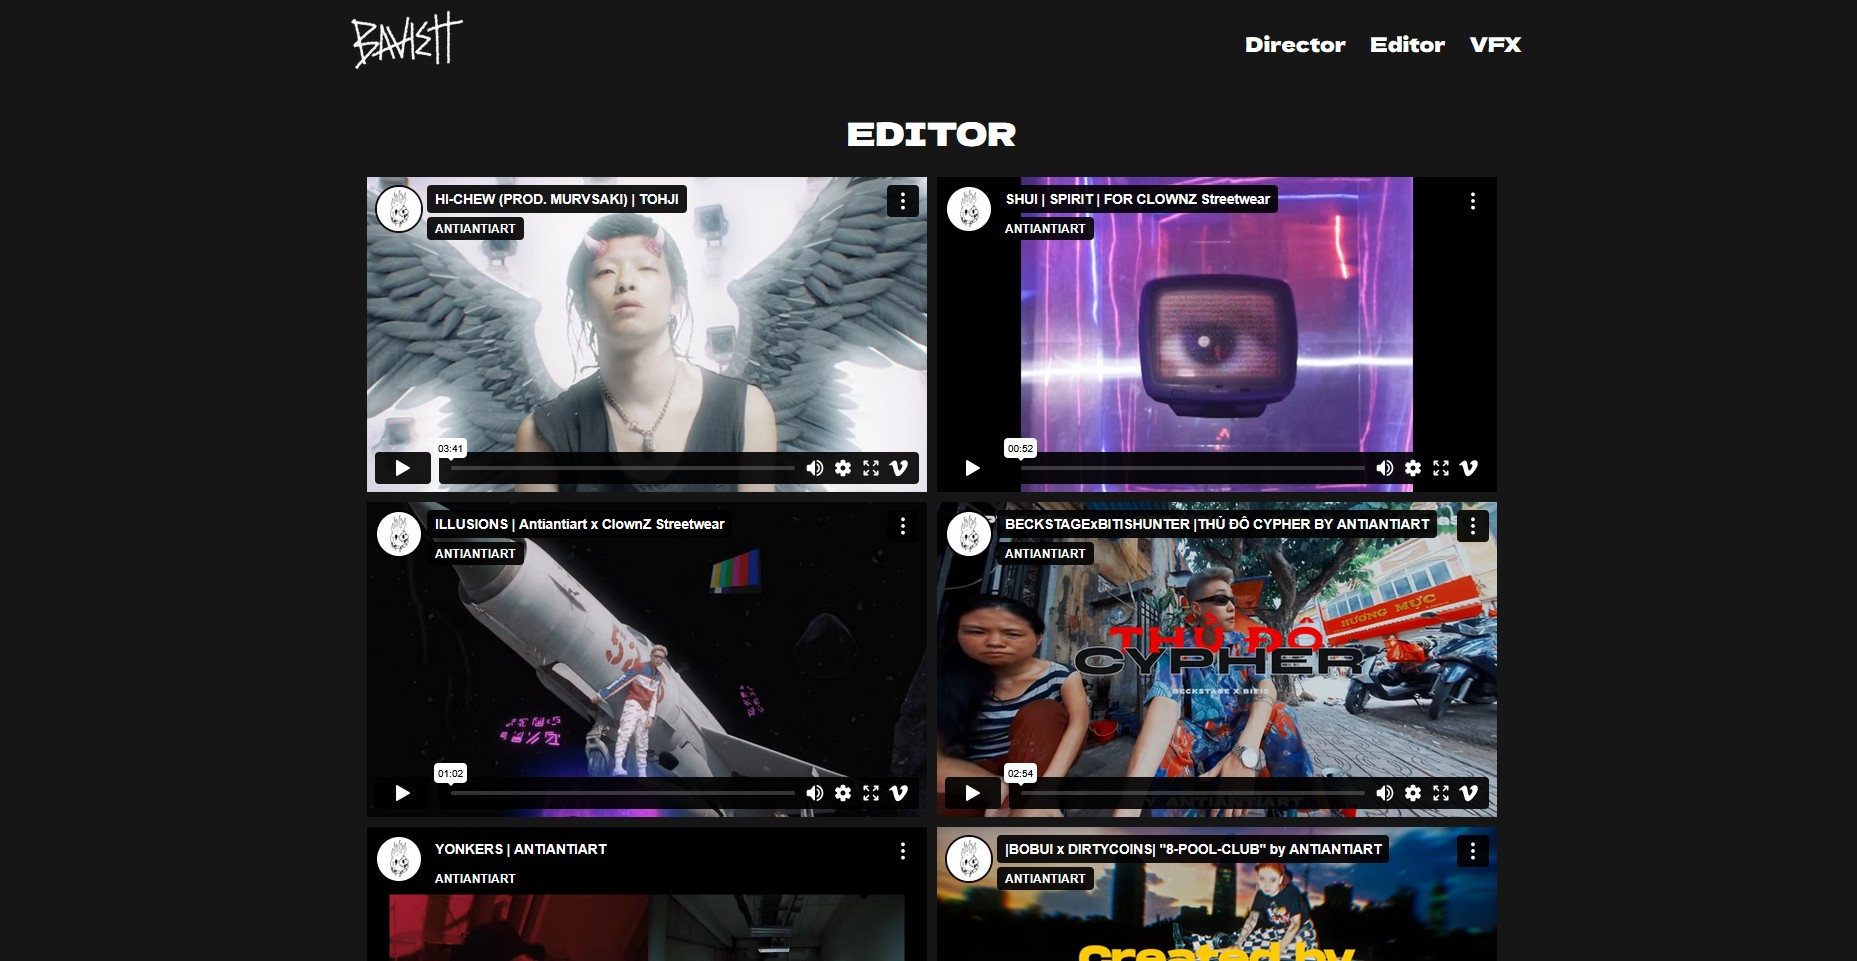Mute the ILLUSIONS video volume
Screen dimensions: 1857x961
pos(815,793)
